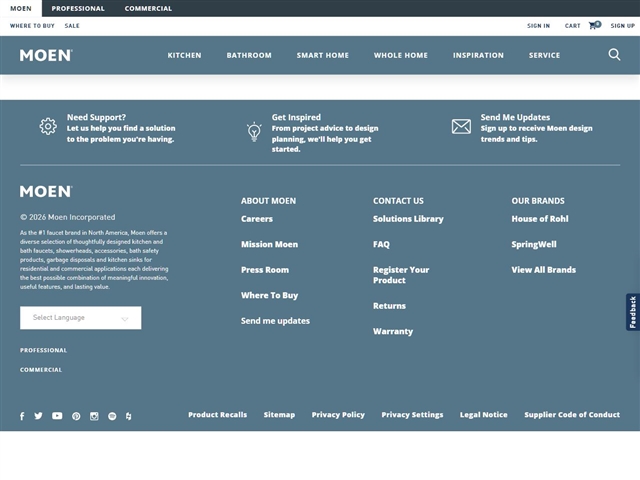Open the Warranty footer link
Image resolution: width=640 pixels, height=480 pixels.
click(x=393, y=331)
